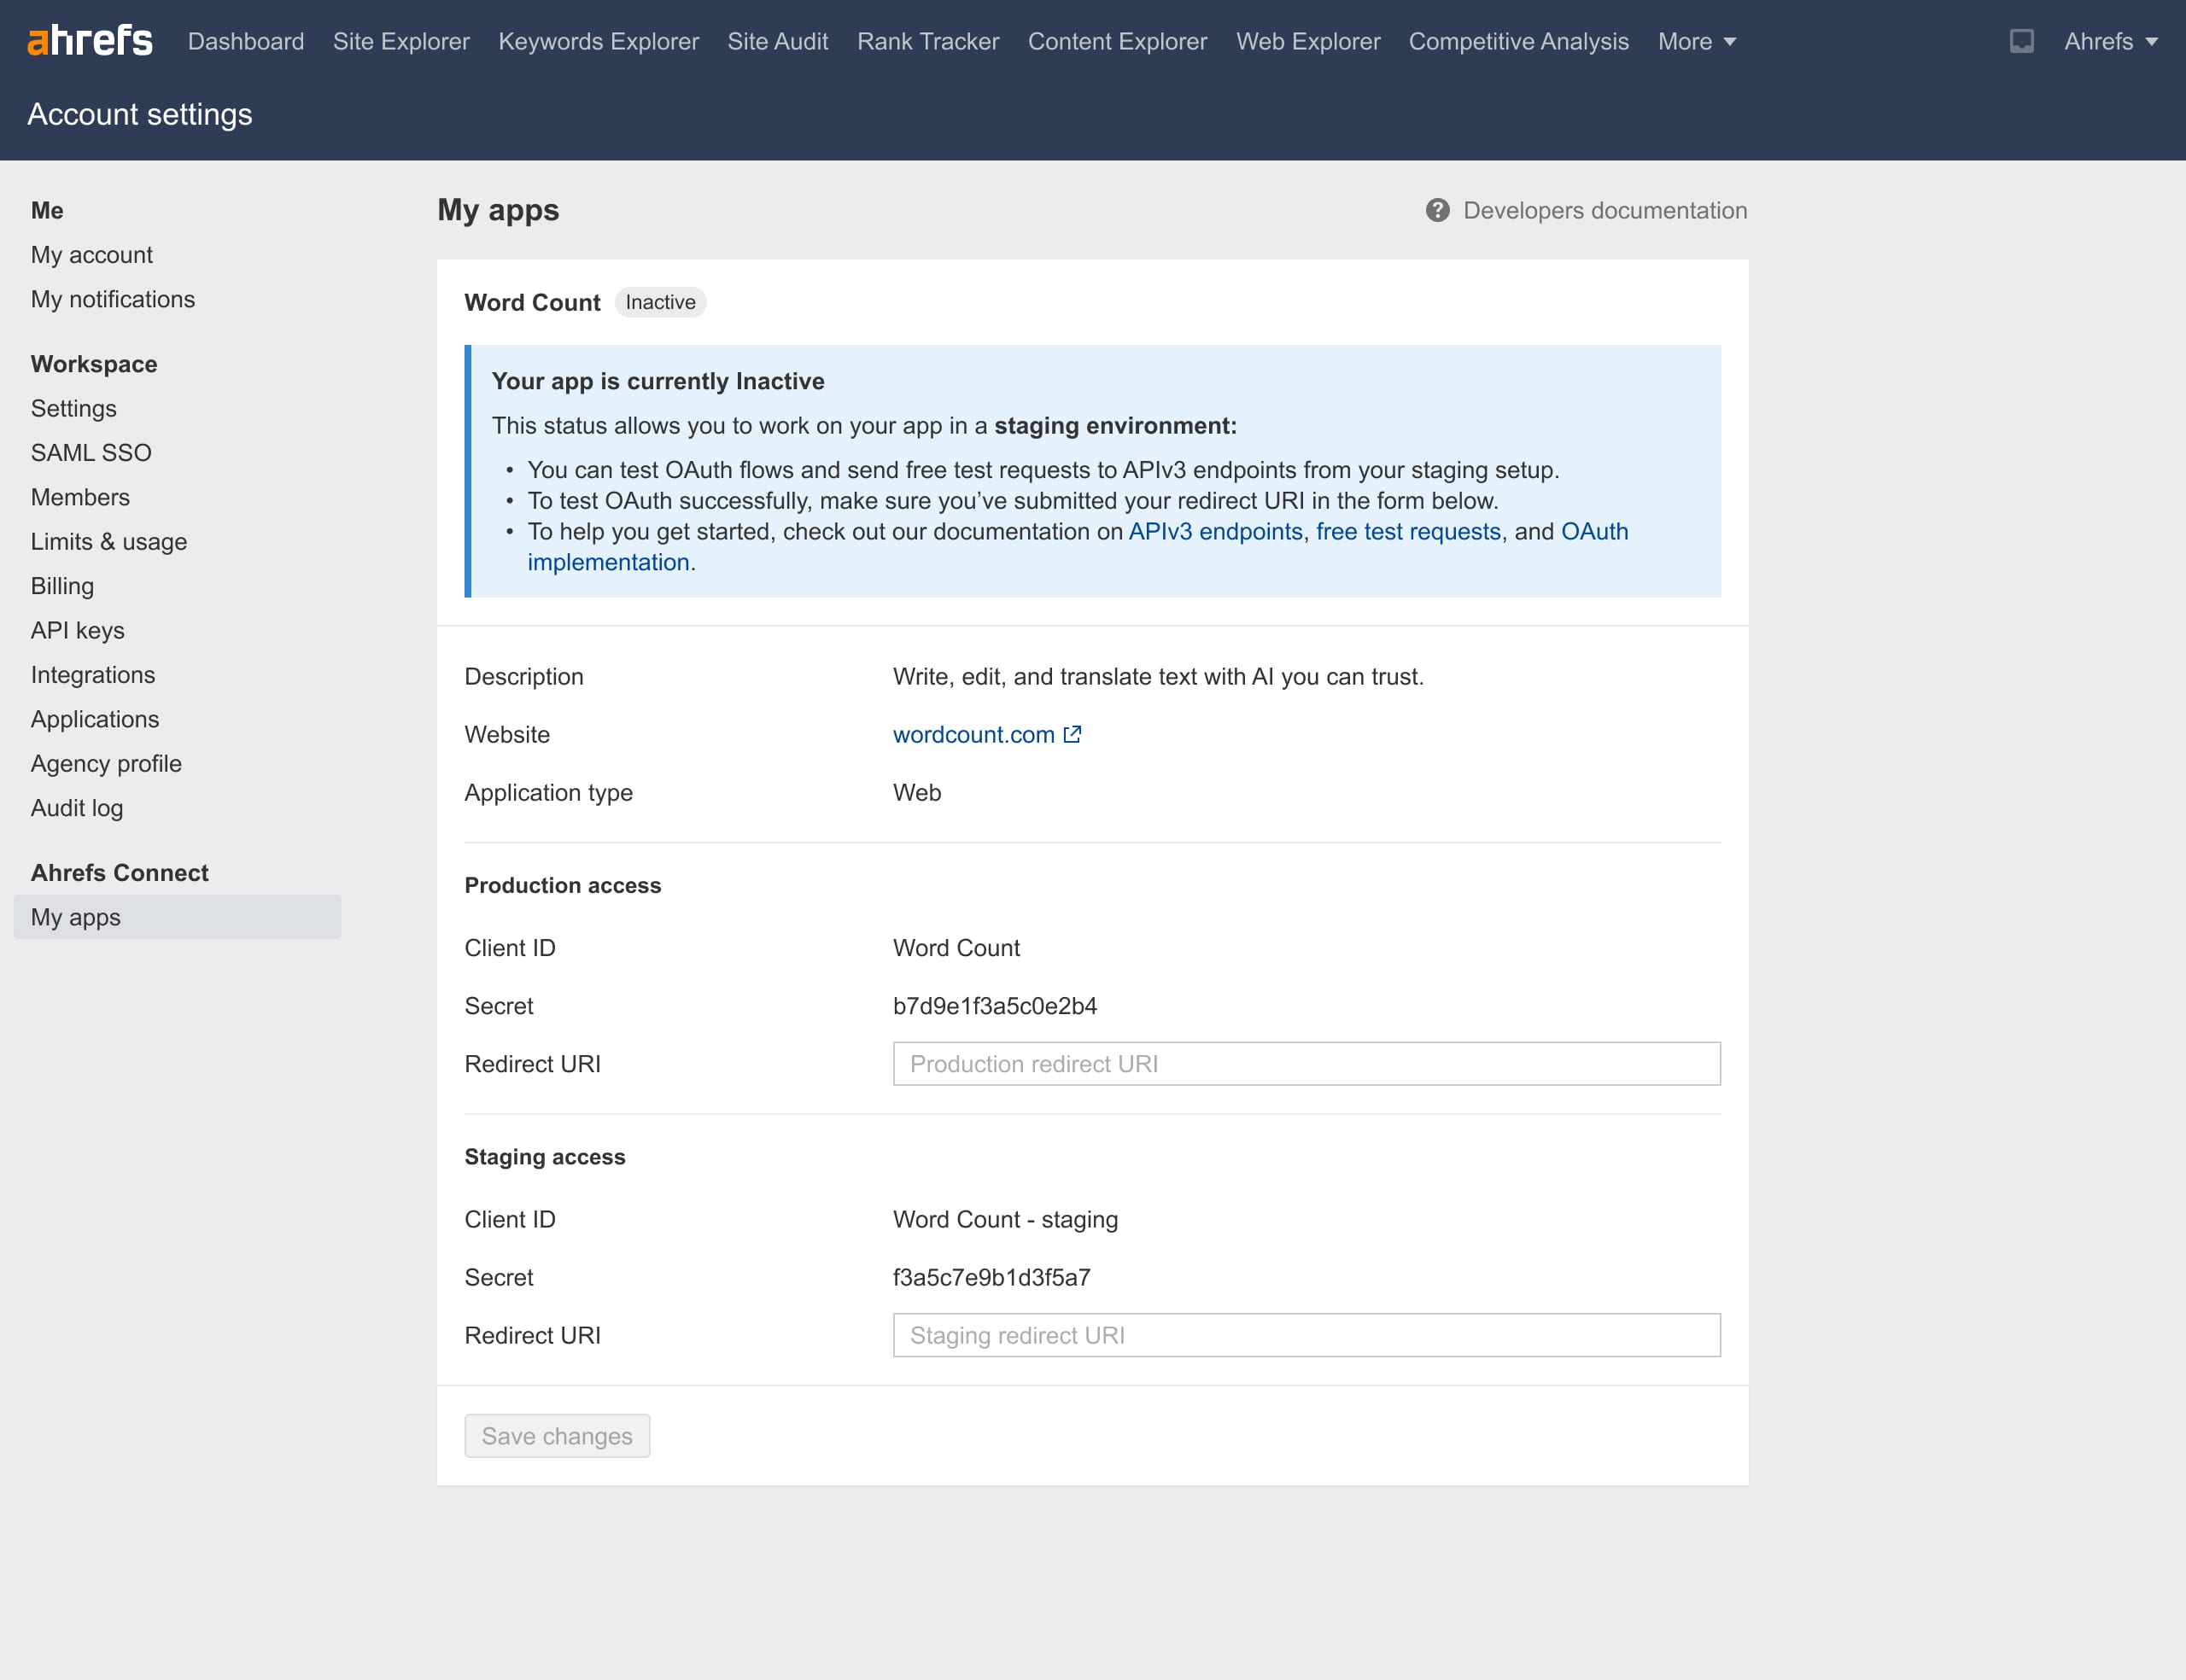Go to Keywords Explorer
This screenshot has height=1680, width=2186.
(598, 41)
